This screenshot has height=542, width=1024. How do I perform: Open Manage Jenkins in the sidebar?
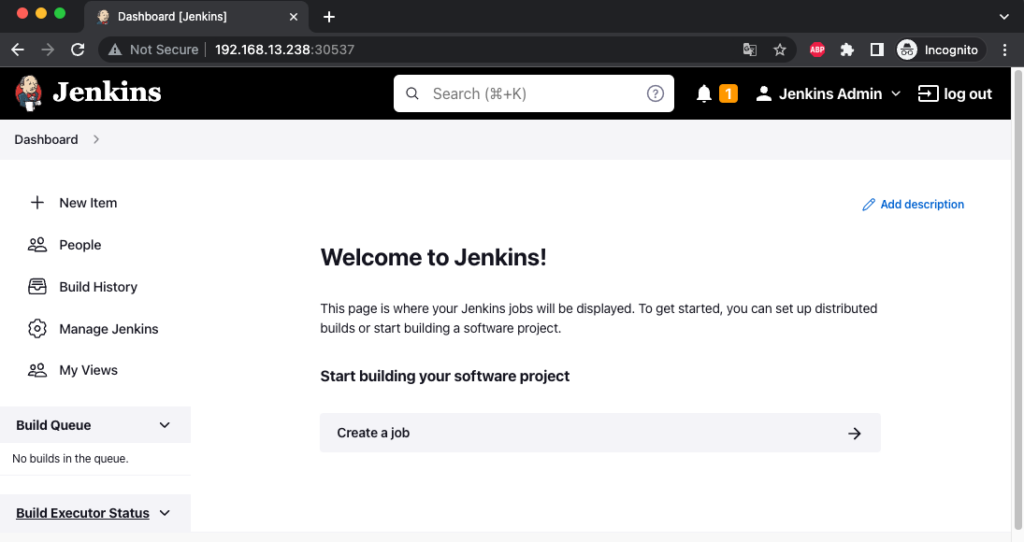point(108,328)
